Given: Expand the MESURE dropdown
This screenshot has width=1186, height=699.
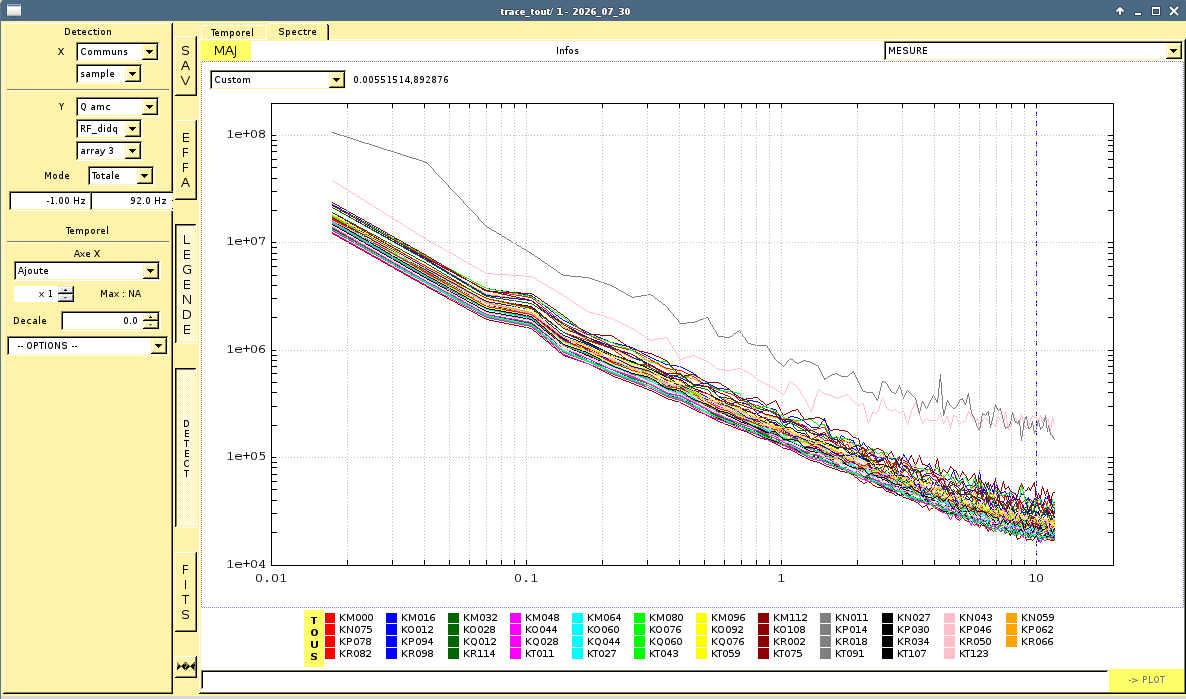Looking at the screenshot, I should (1032, 51).
